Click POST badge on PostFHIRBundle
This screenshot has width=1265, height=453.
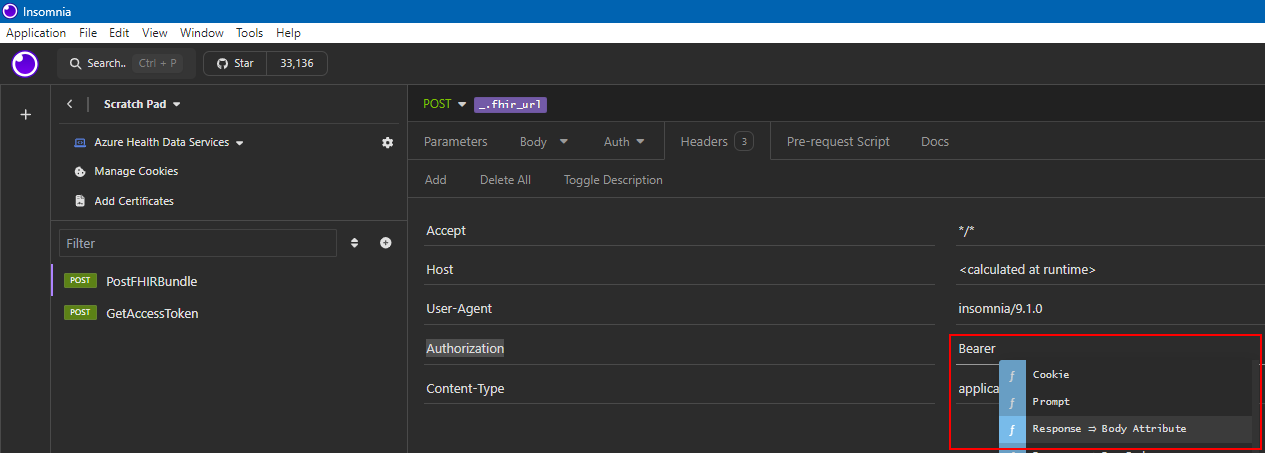coord(80,281)
